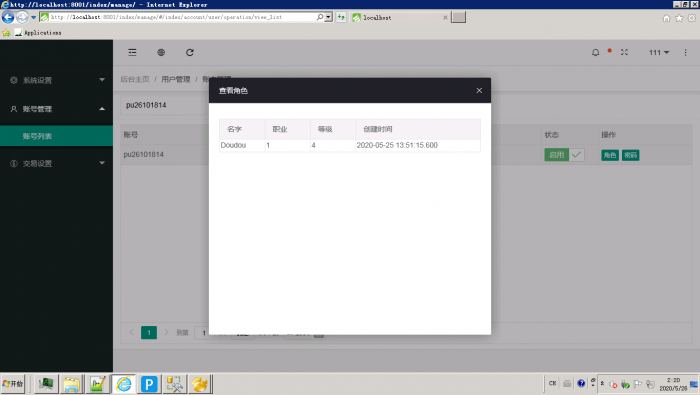This screenshot has width=700, height=395.
Task: Close the localhost browser tab
Action: click(445, 17)
